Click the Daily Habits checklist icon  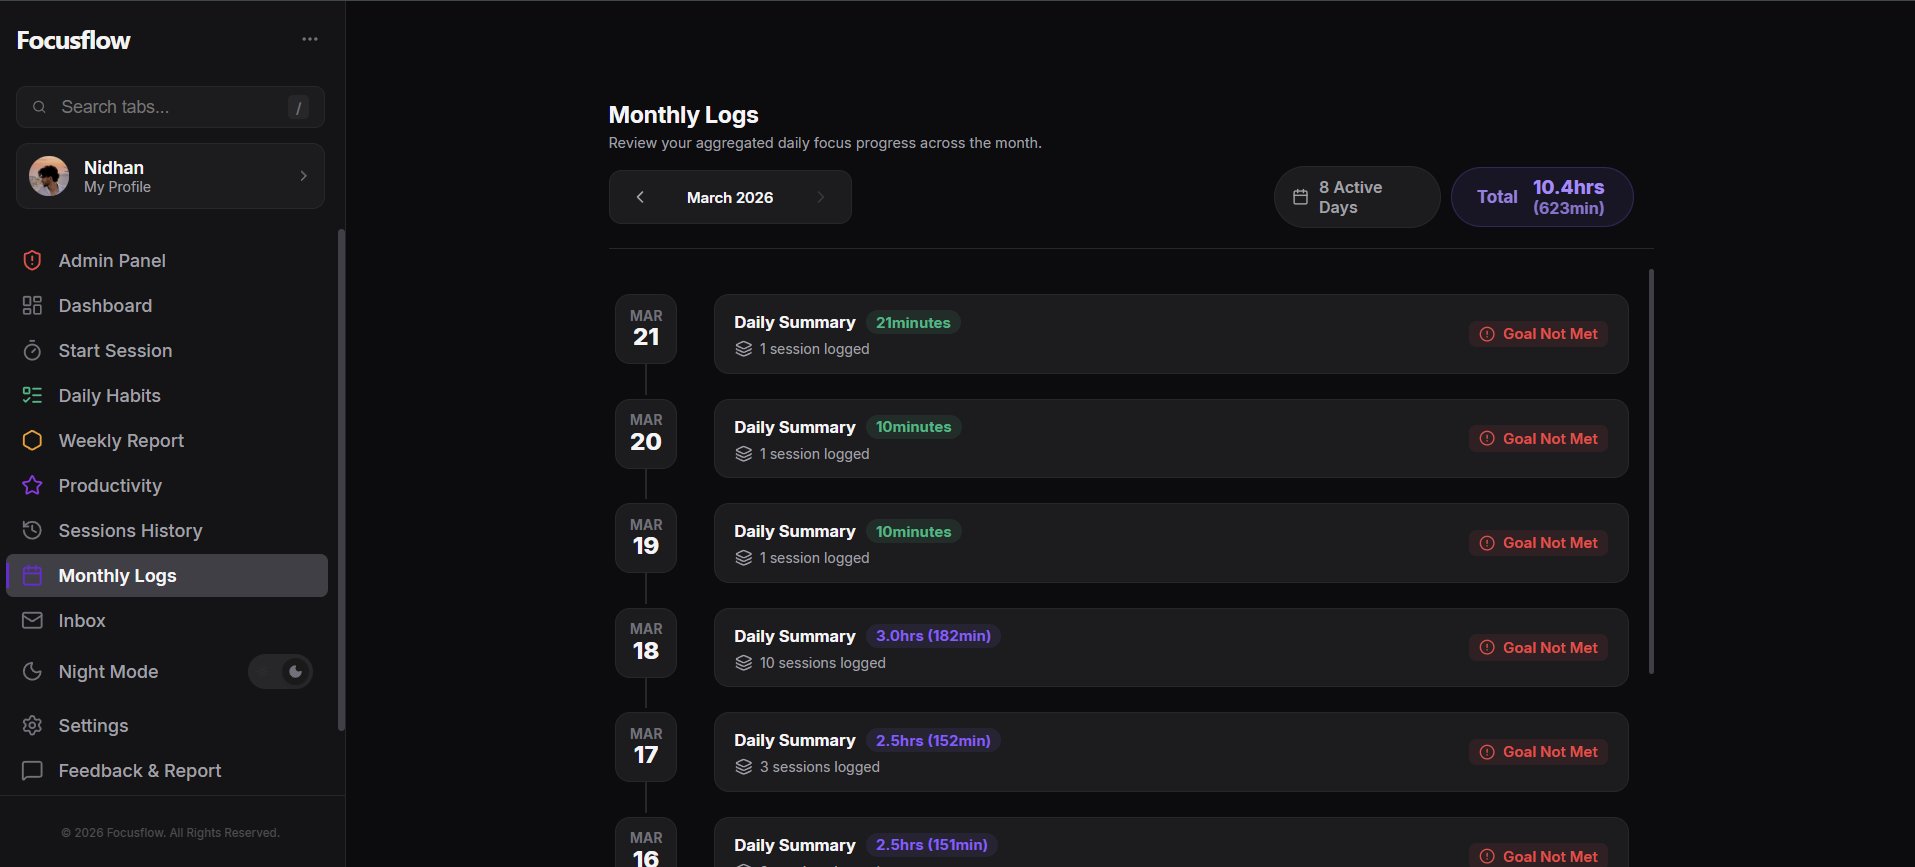point(32,396)
